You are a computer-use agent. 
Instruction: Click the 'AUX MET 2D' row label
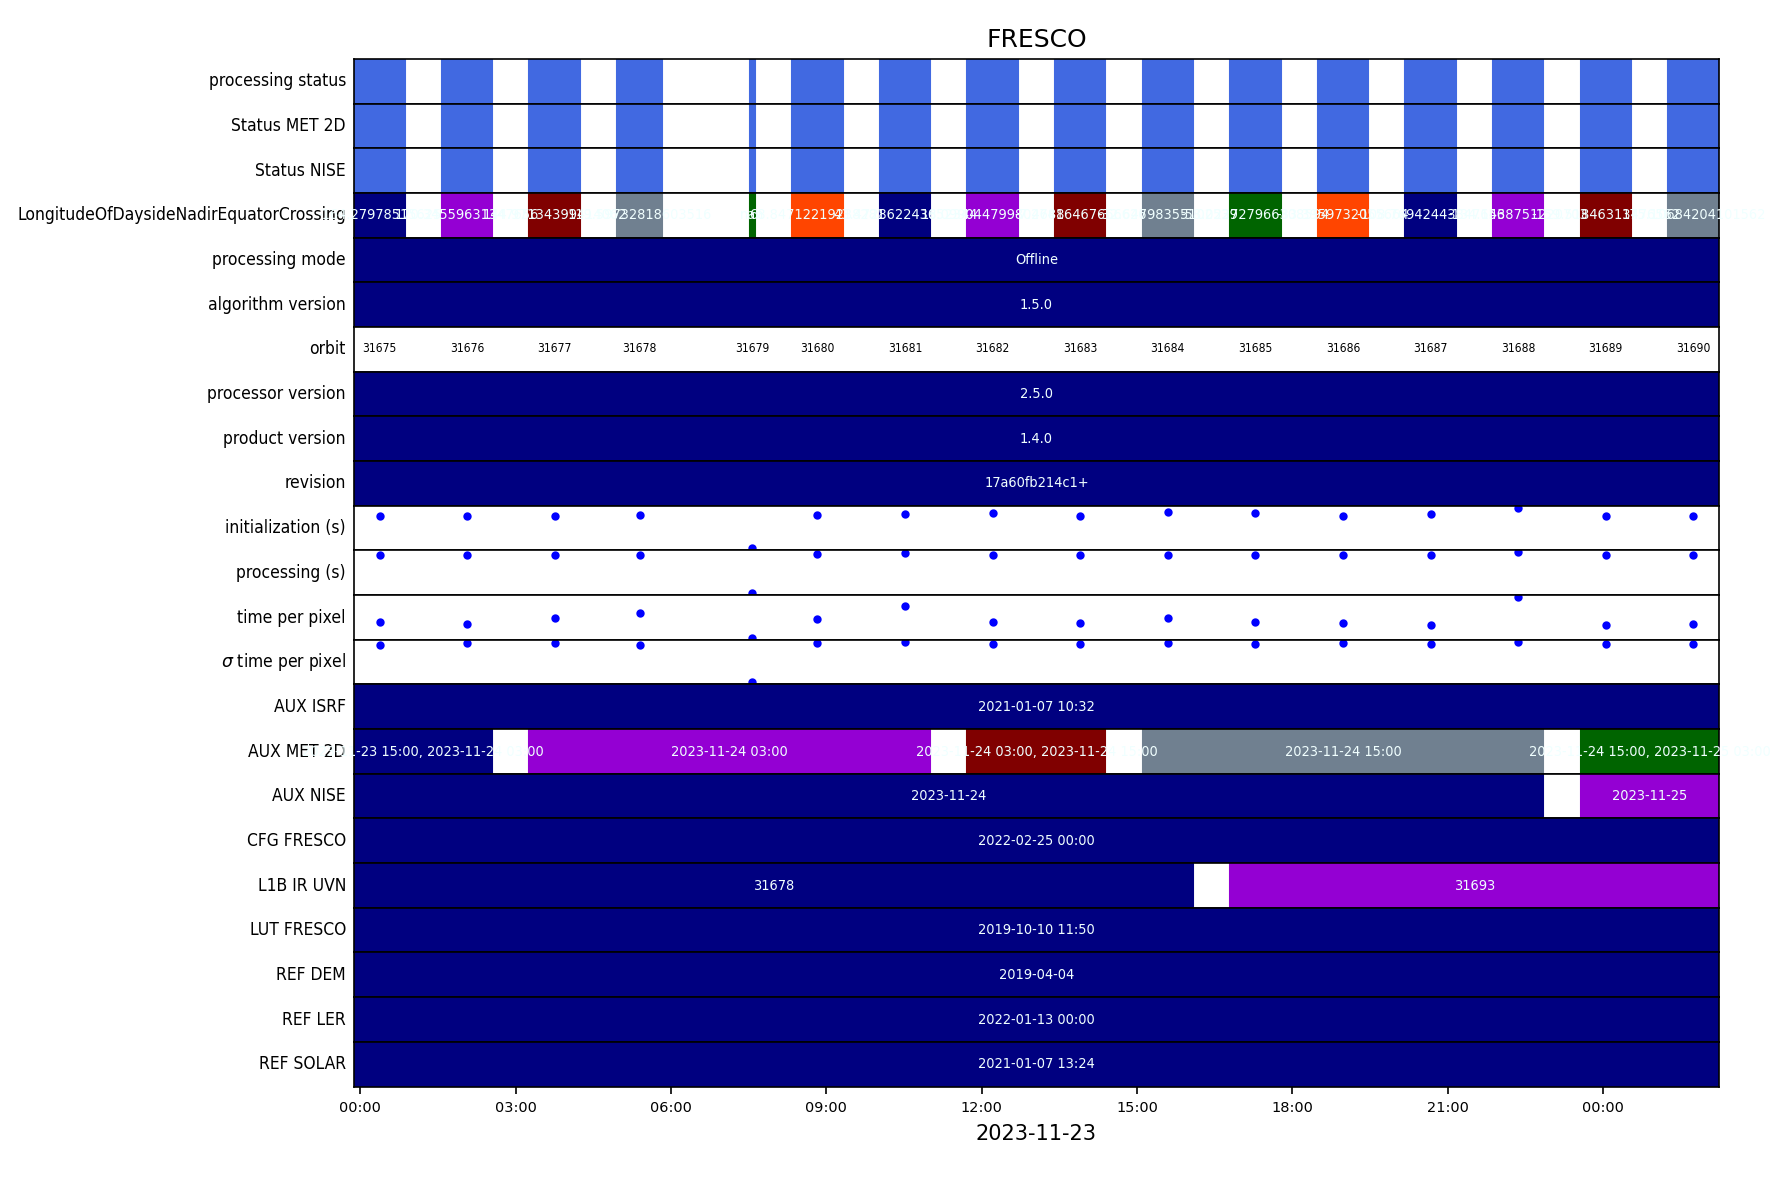click(x=296, y=751)
